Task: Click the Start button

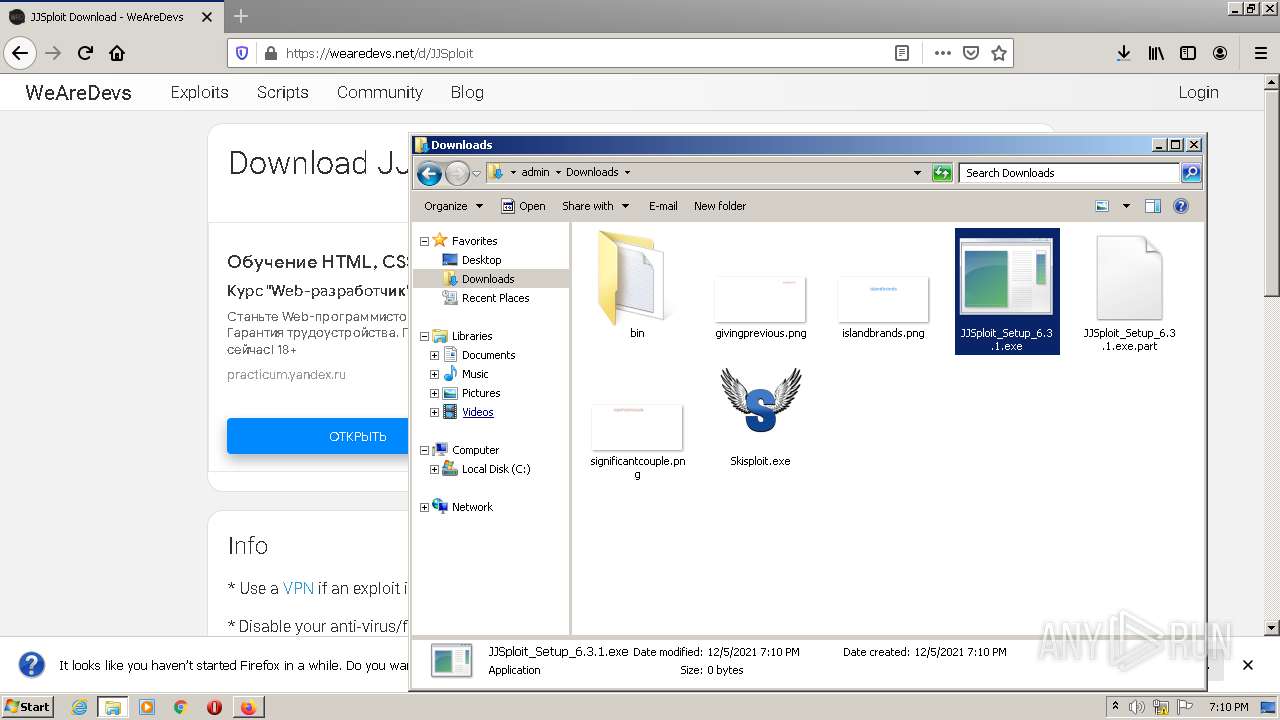Action: [28, 707]
